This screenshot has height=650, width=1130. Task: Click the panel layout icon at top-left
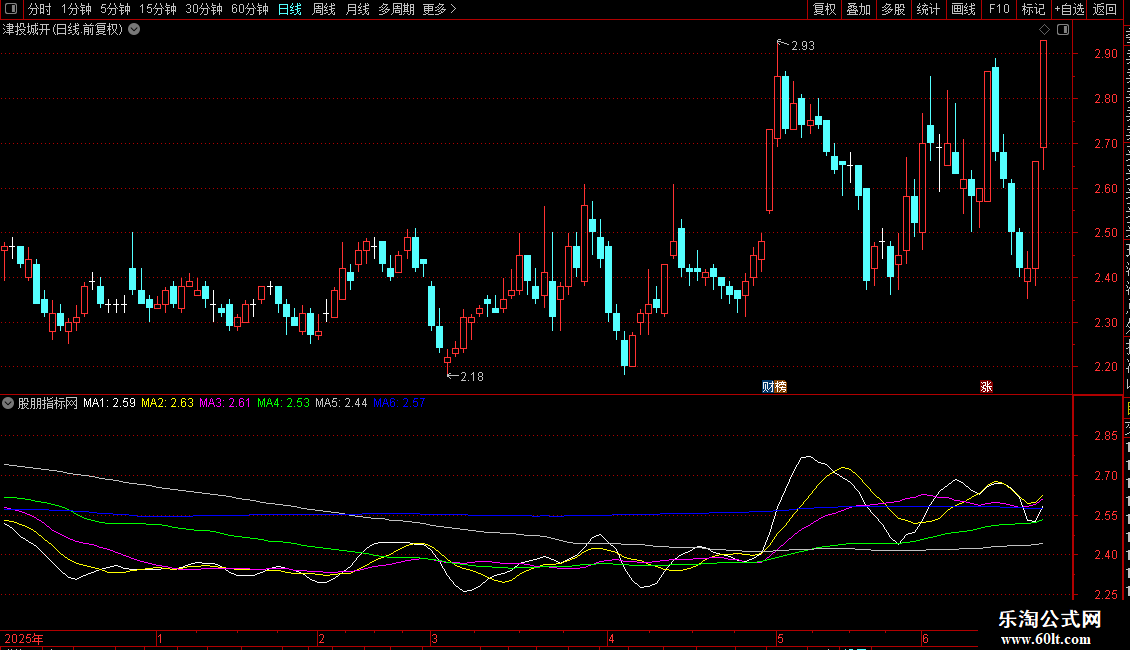tap(11, 9)
